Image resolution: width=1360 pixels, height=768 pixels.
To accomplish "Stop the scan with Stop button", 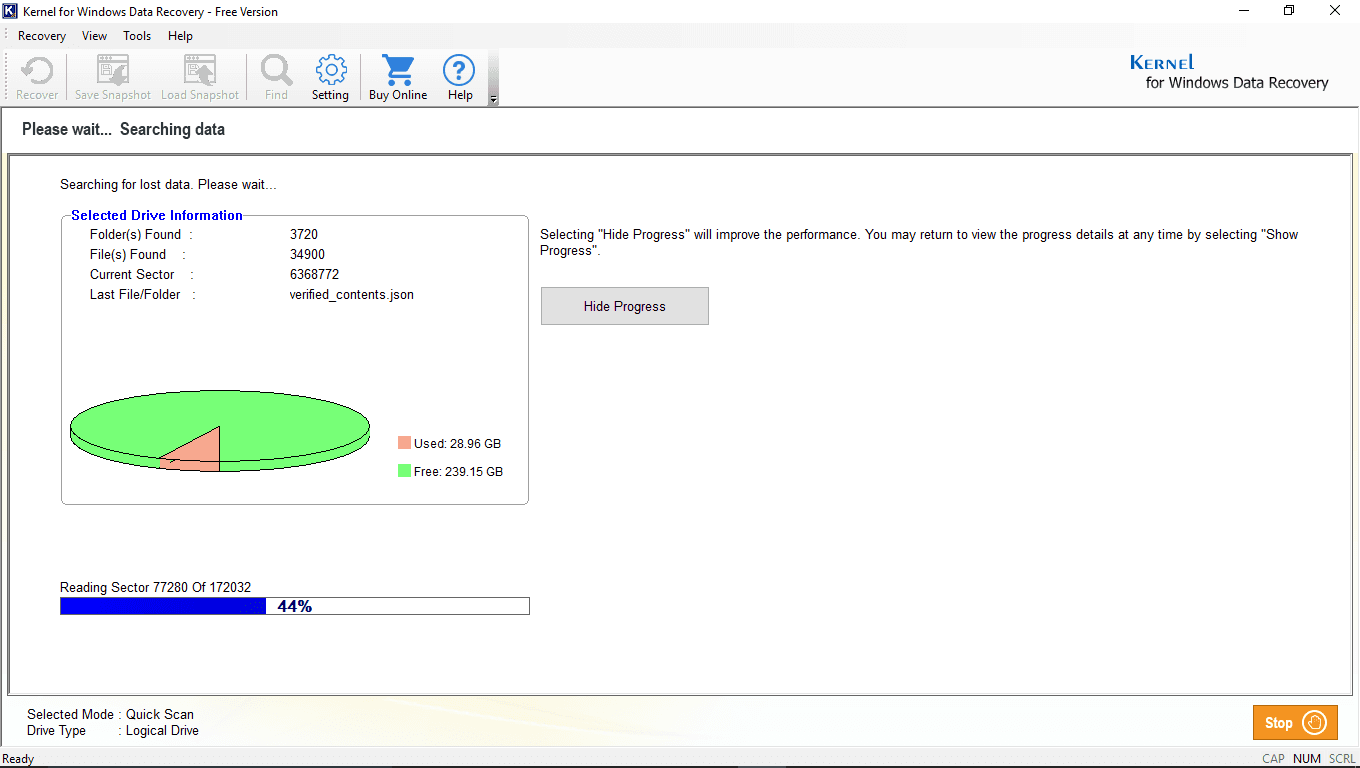I will coord(1294,722).
